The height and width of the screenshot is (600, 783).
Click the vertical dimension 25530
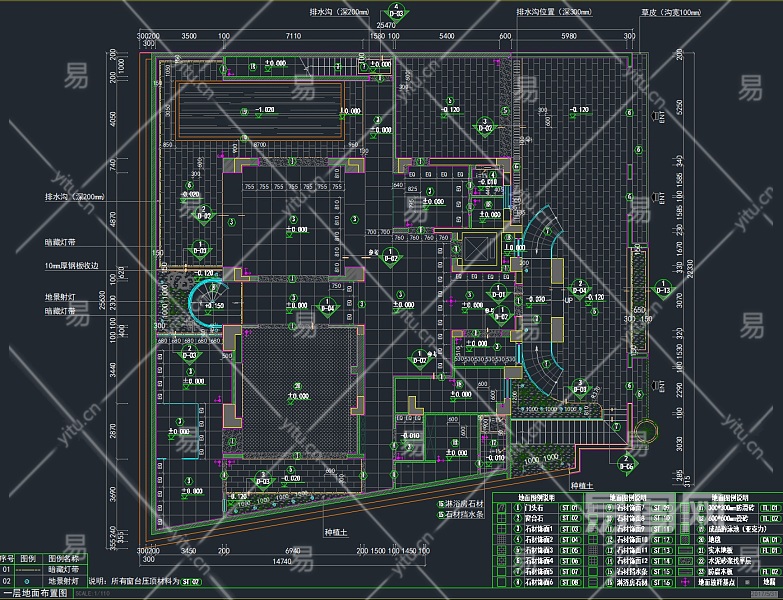(x=102, y=300)
